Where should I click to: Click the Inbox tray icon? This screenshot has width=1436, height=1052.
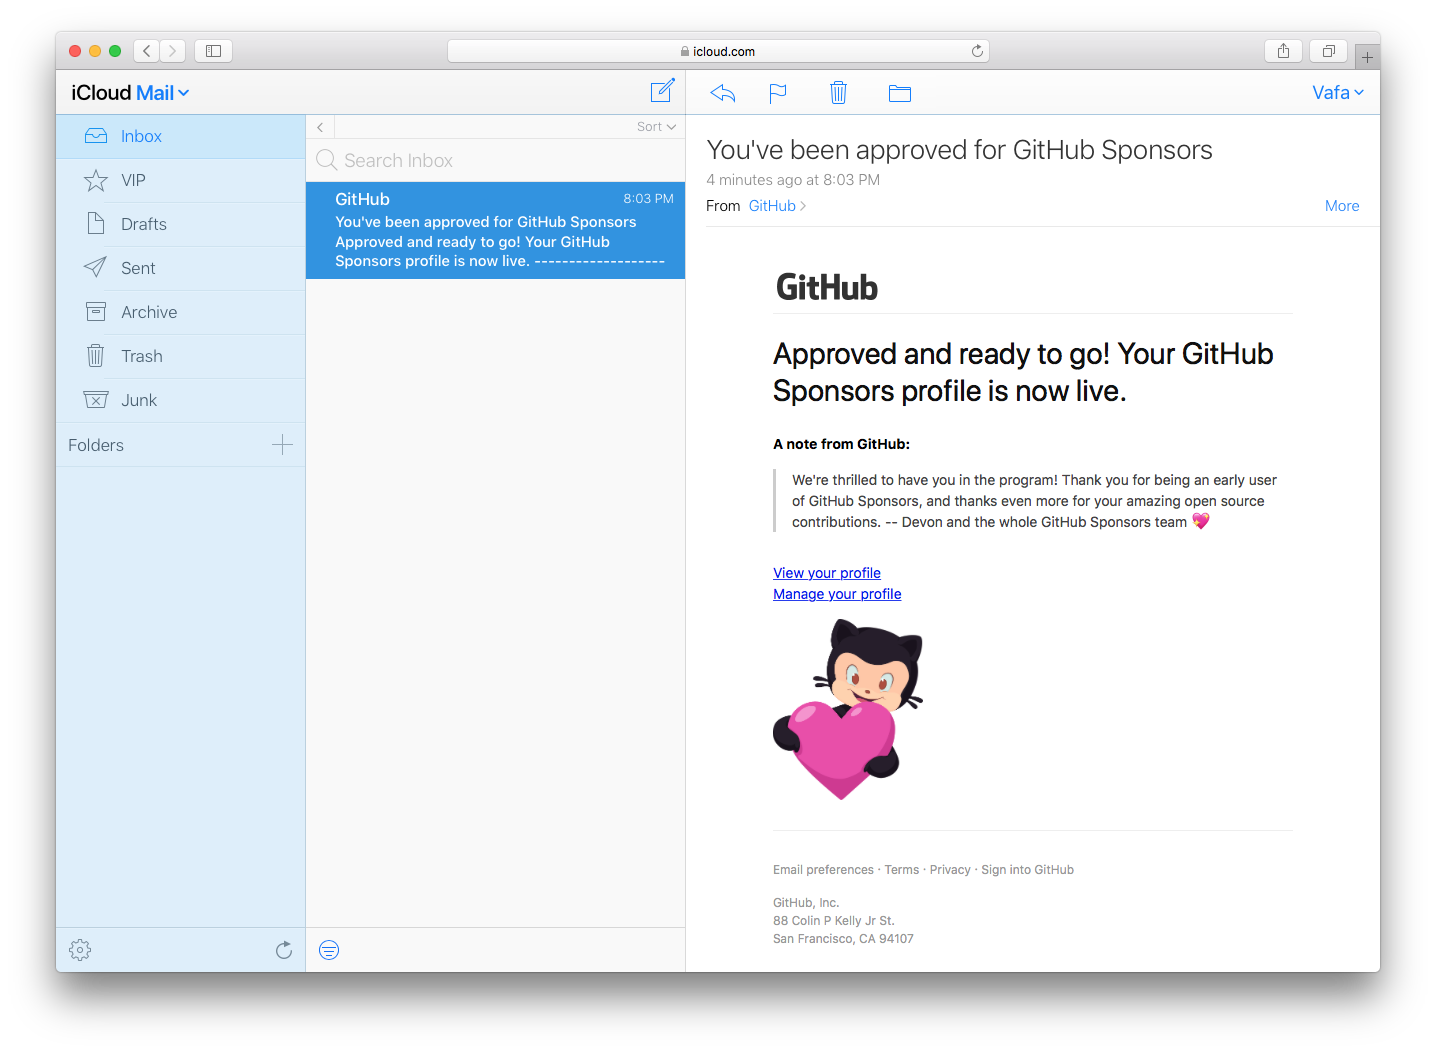pos(96,136)
